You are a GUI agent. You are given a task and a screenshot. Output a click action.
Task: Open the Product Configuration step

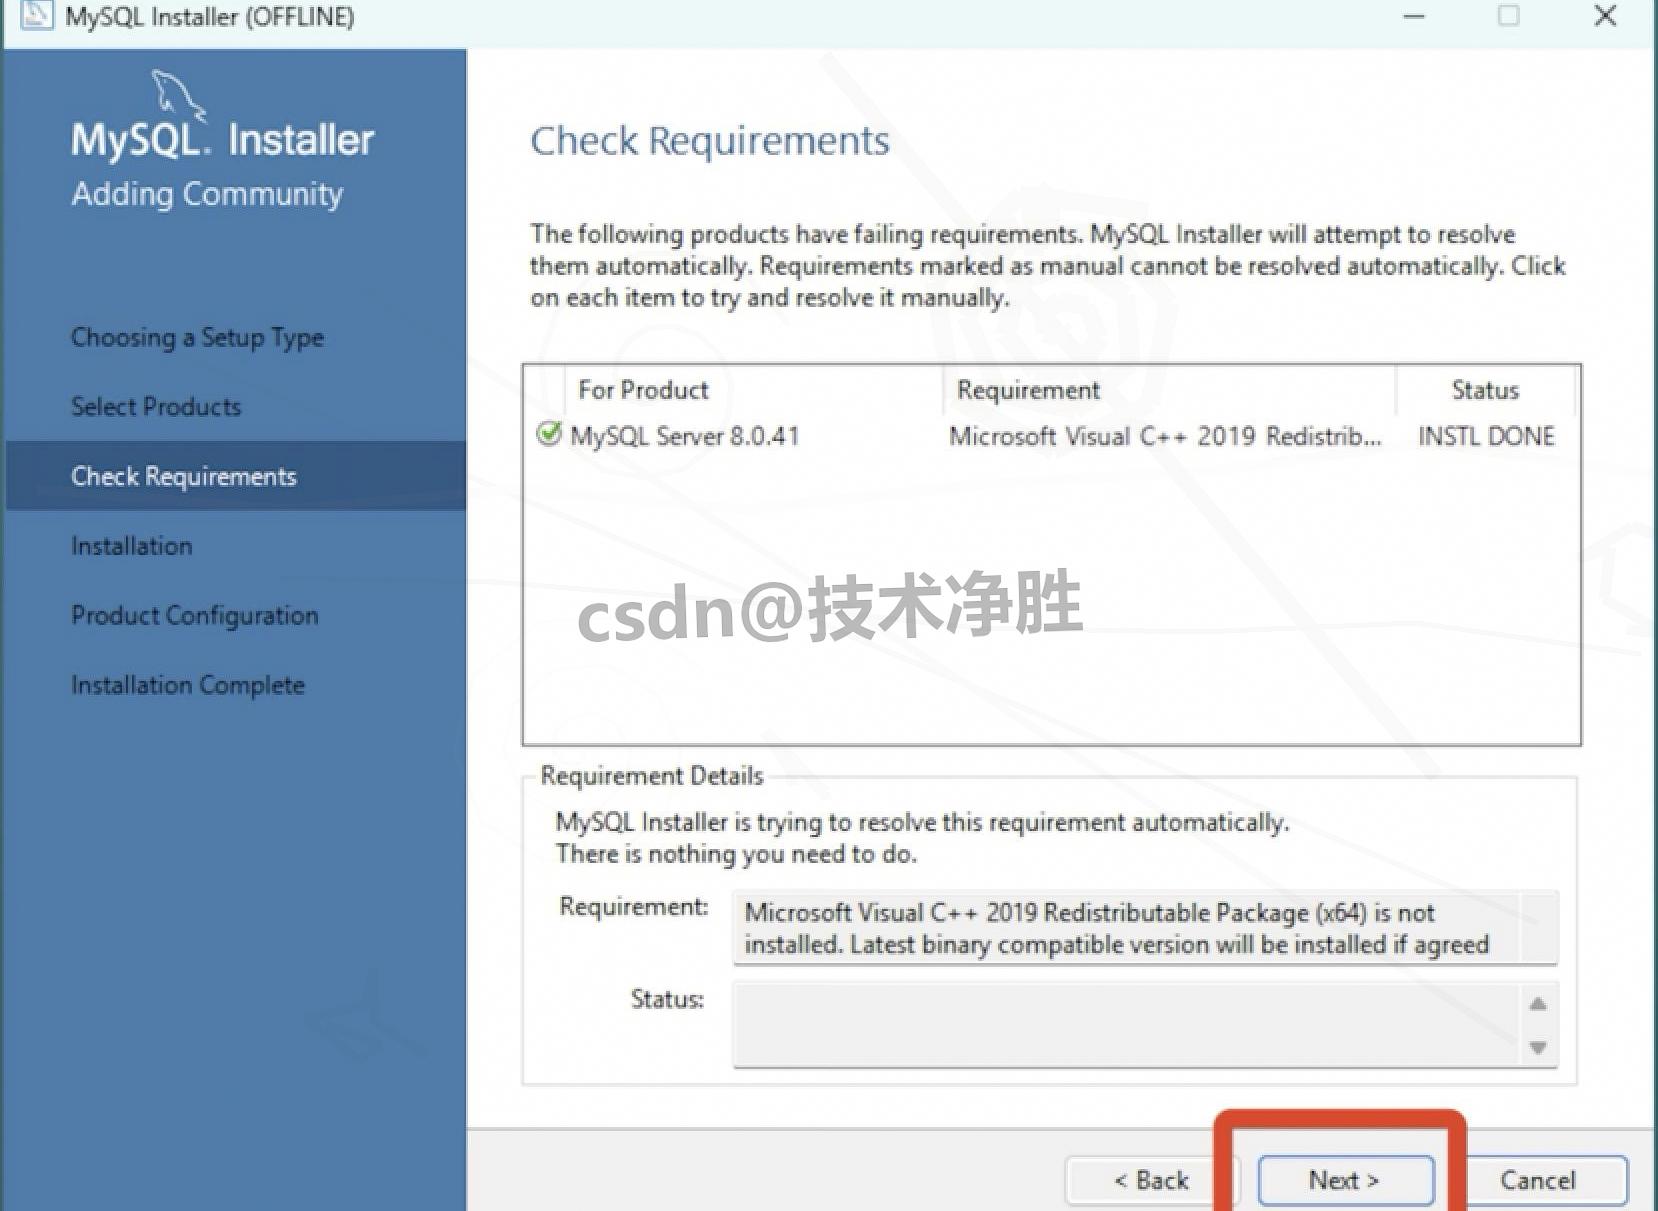point(195,615)
